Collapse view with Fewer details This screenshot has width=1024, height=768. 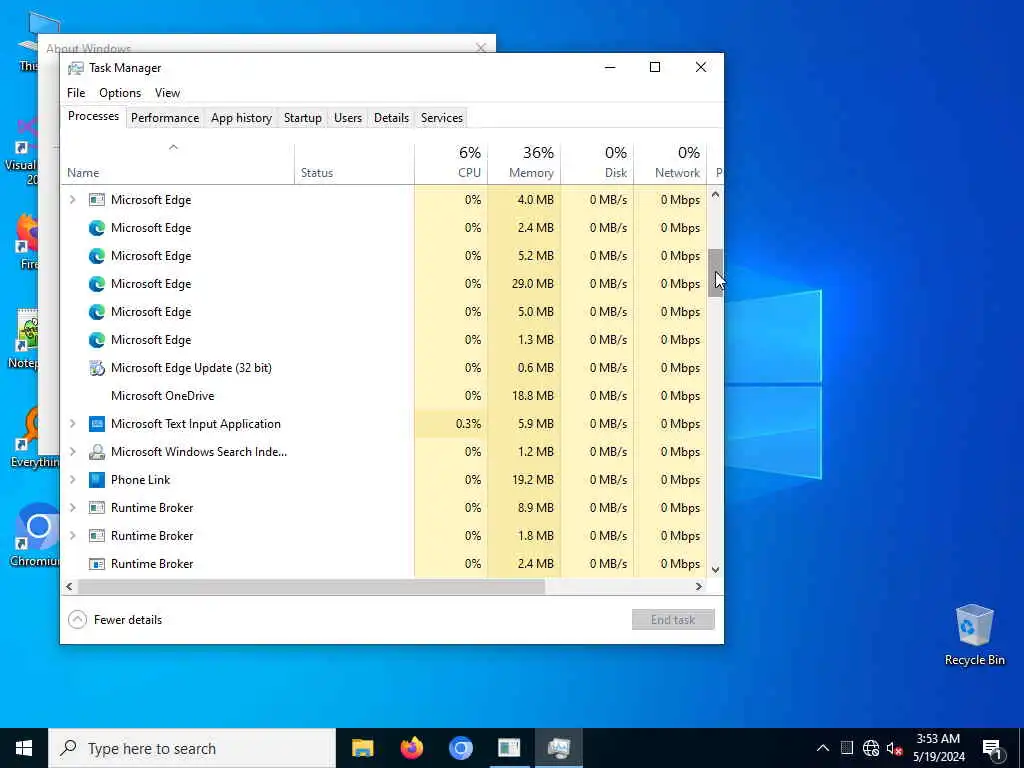coord(115,620)
